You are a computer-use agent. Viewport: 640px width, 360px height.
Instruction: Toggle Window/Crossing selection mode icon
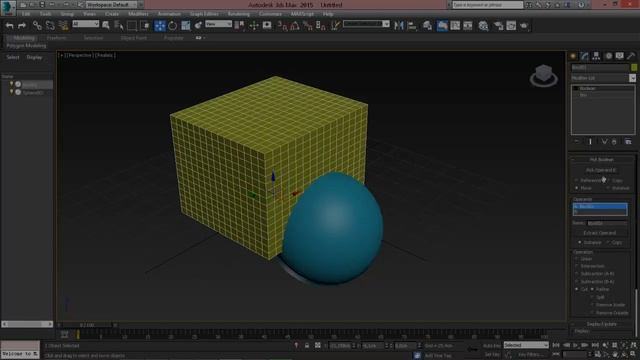[x=145, y=26]
